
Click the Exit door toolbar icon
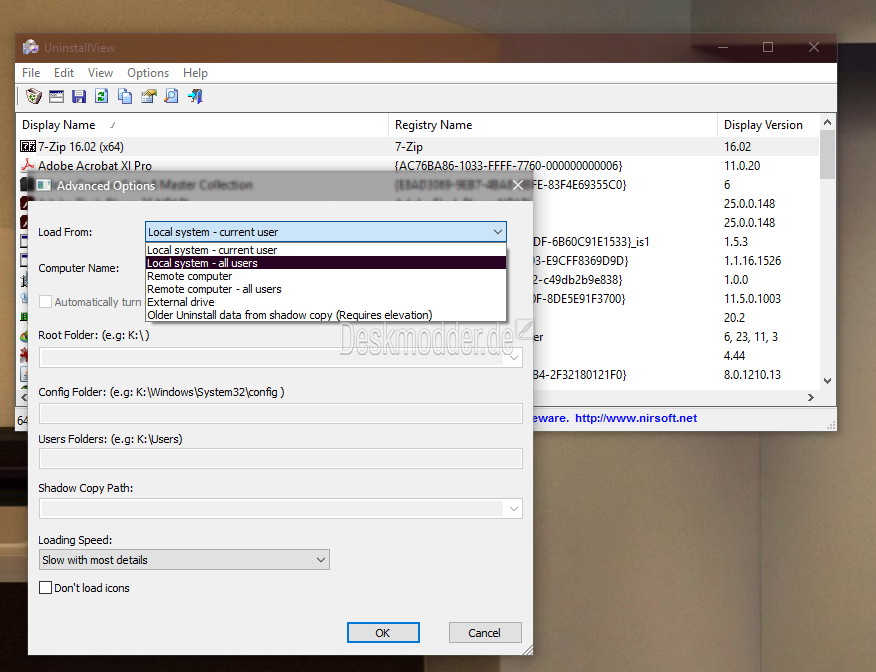[x=195, y=96]
